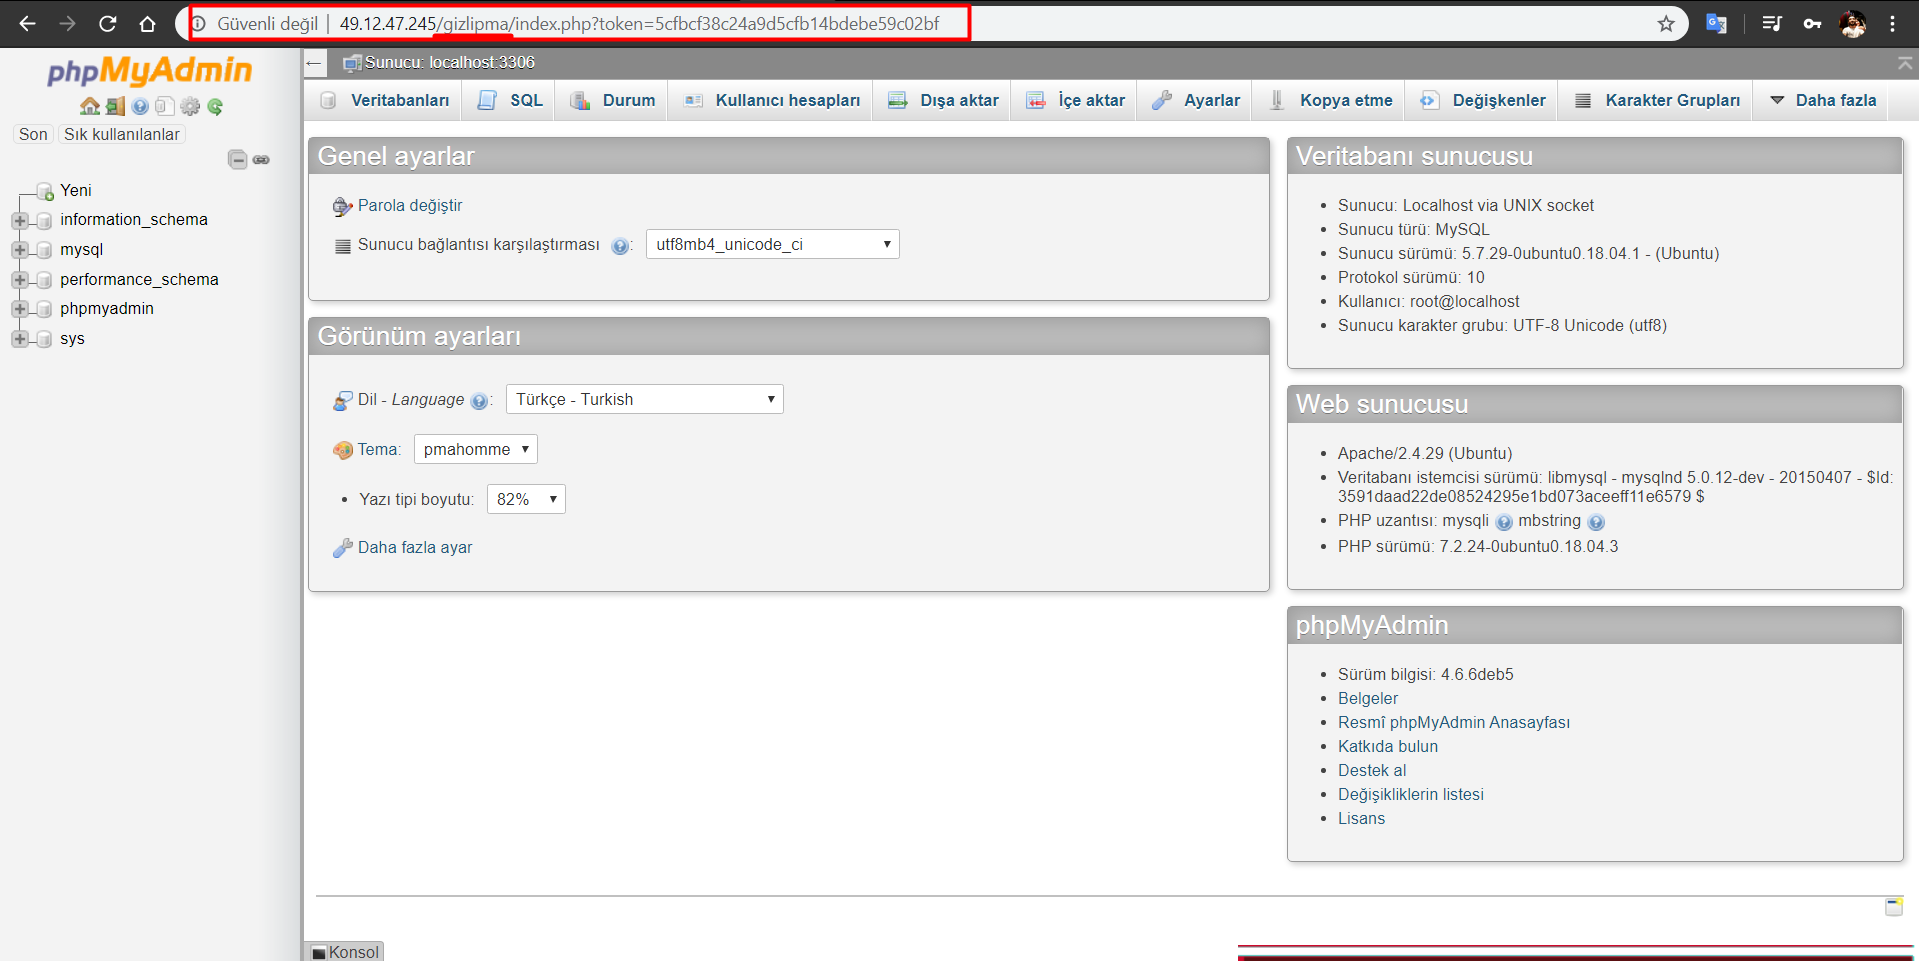Click the Yeni new database icon

[44, 191]
